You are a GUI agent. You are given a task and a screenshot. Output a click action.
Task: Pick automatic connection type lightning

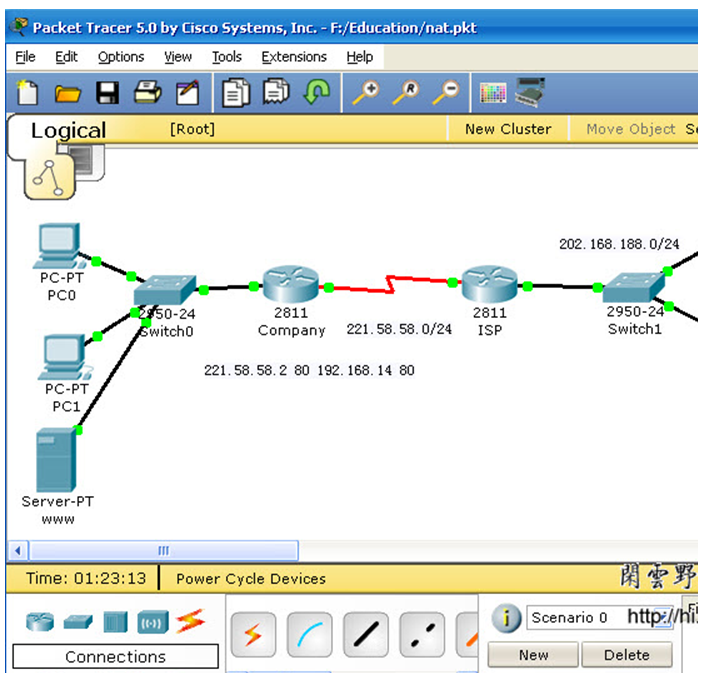pyautogui.click(x=253, y=635)
